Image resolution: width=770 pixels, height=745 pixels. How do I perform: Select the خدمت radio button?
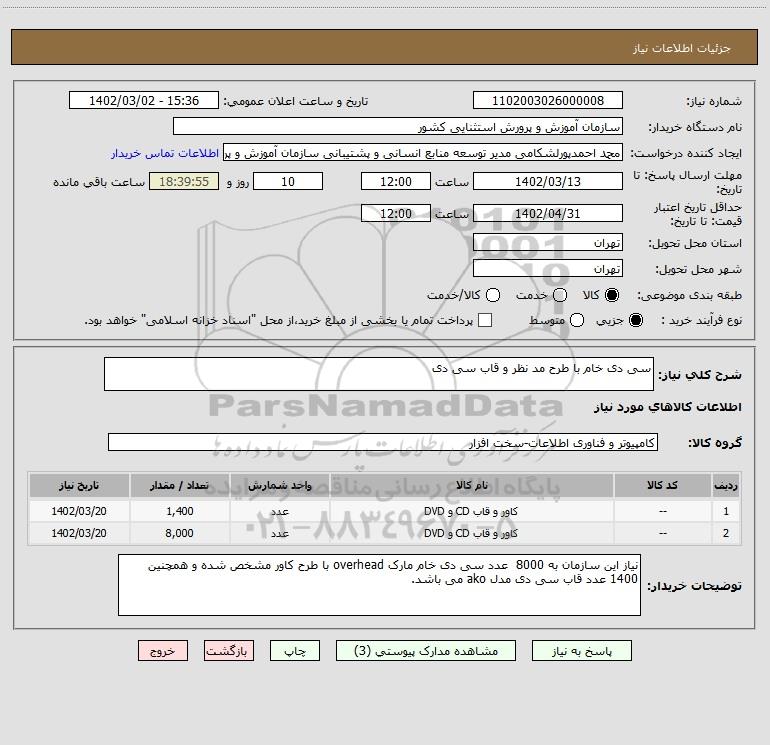[560, 295]
